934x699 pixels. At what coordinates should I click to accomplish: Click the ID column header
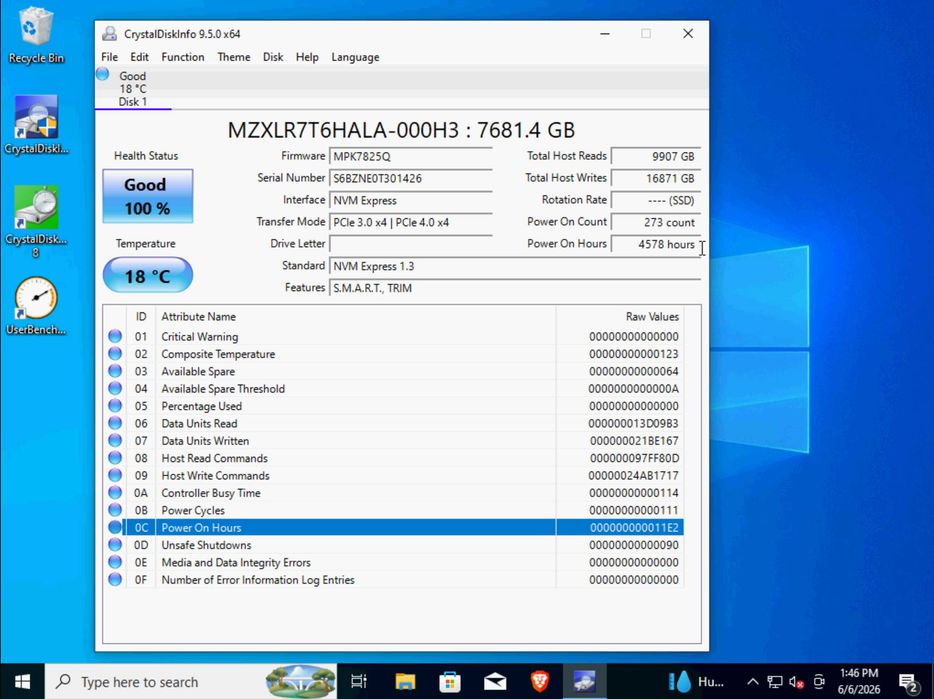141,316
